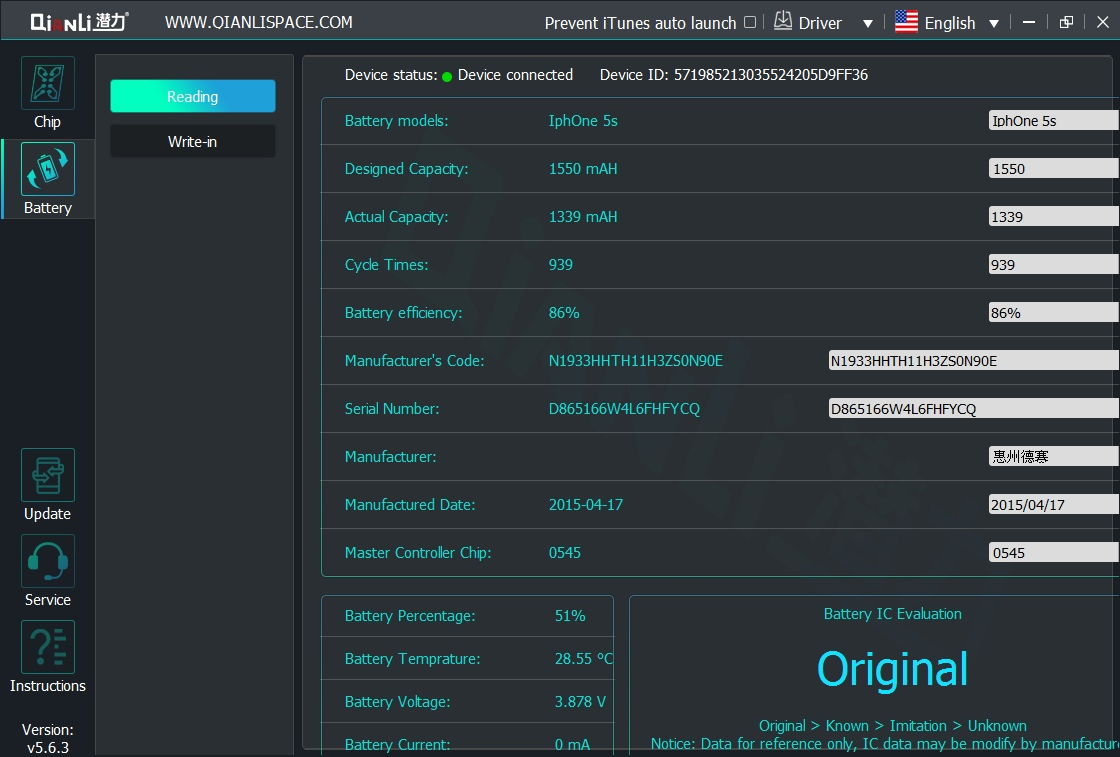Image resolution: width=1120 pixels, height=757 pixels.
Task: Edit the Battery models input field
Action: [x=1054, y=121]
